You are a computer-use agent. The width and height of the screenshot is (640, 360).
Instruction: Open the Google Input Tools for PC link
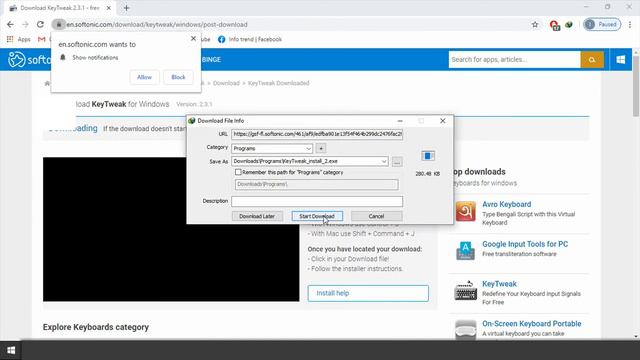pos(525,244)
